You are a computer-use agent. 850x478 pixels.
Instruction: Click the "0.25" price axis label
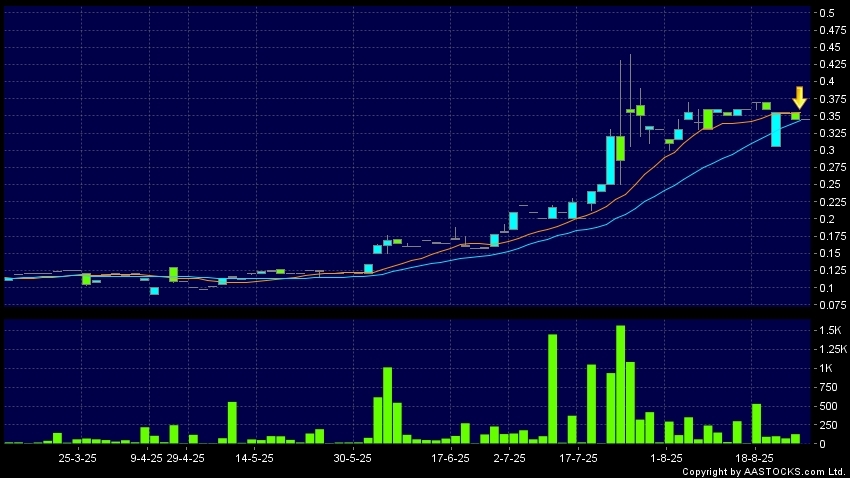click(x=830, y=185)
